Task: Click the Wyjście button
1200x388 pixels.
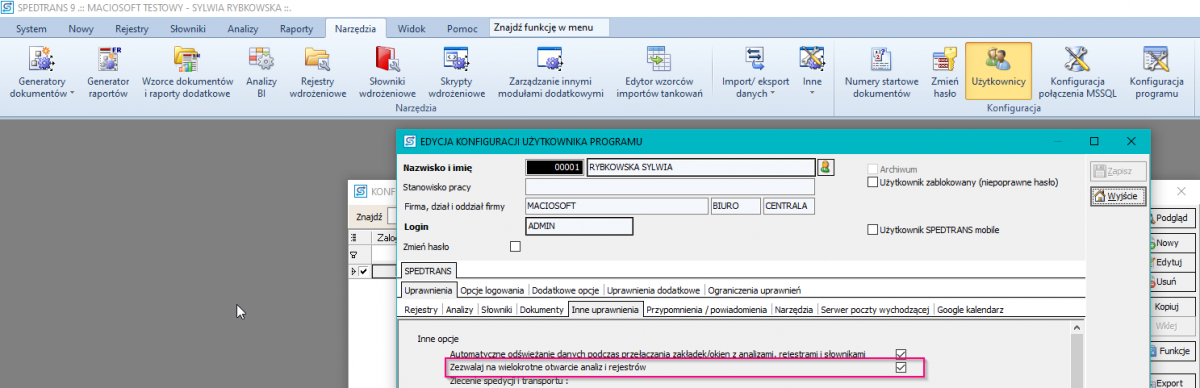Action: click(1118, 196)
